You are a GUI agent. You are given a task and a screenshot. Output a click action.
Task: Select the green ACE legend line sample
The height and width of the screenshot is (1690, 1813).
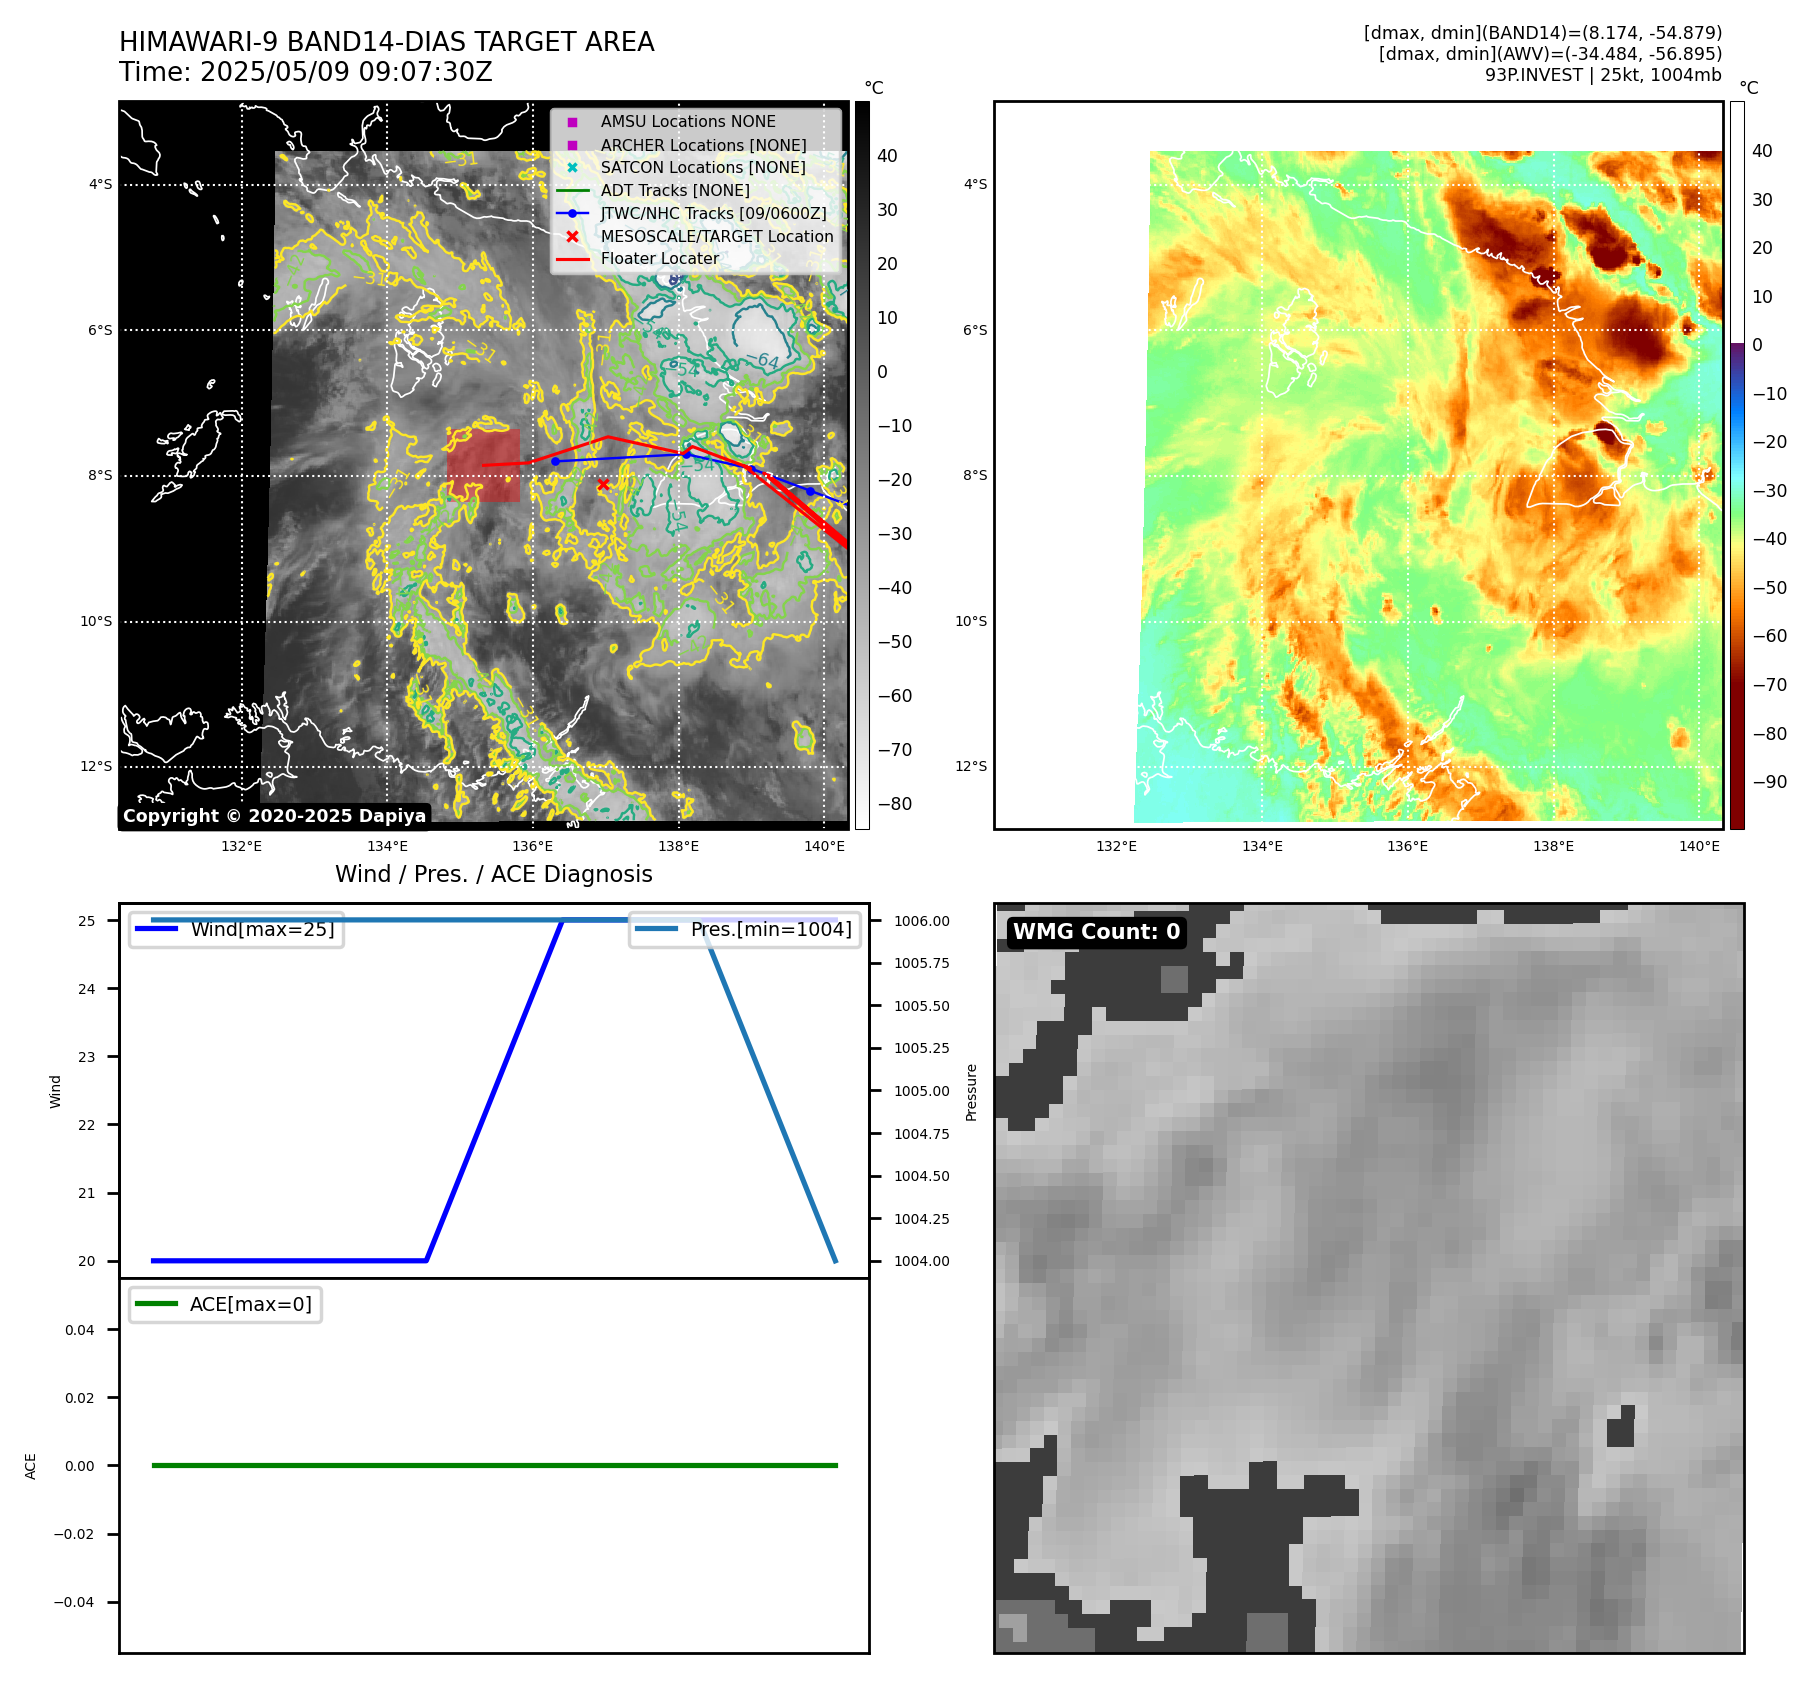point(155,1304)
